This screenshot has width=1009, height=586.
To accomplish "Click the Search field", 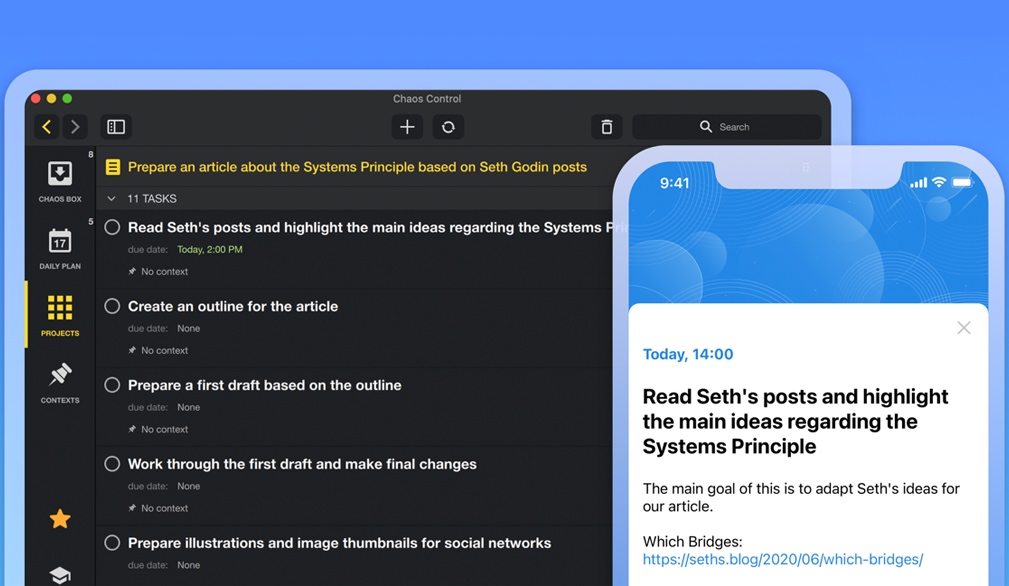I will point(727,127).
